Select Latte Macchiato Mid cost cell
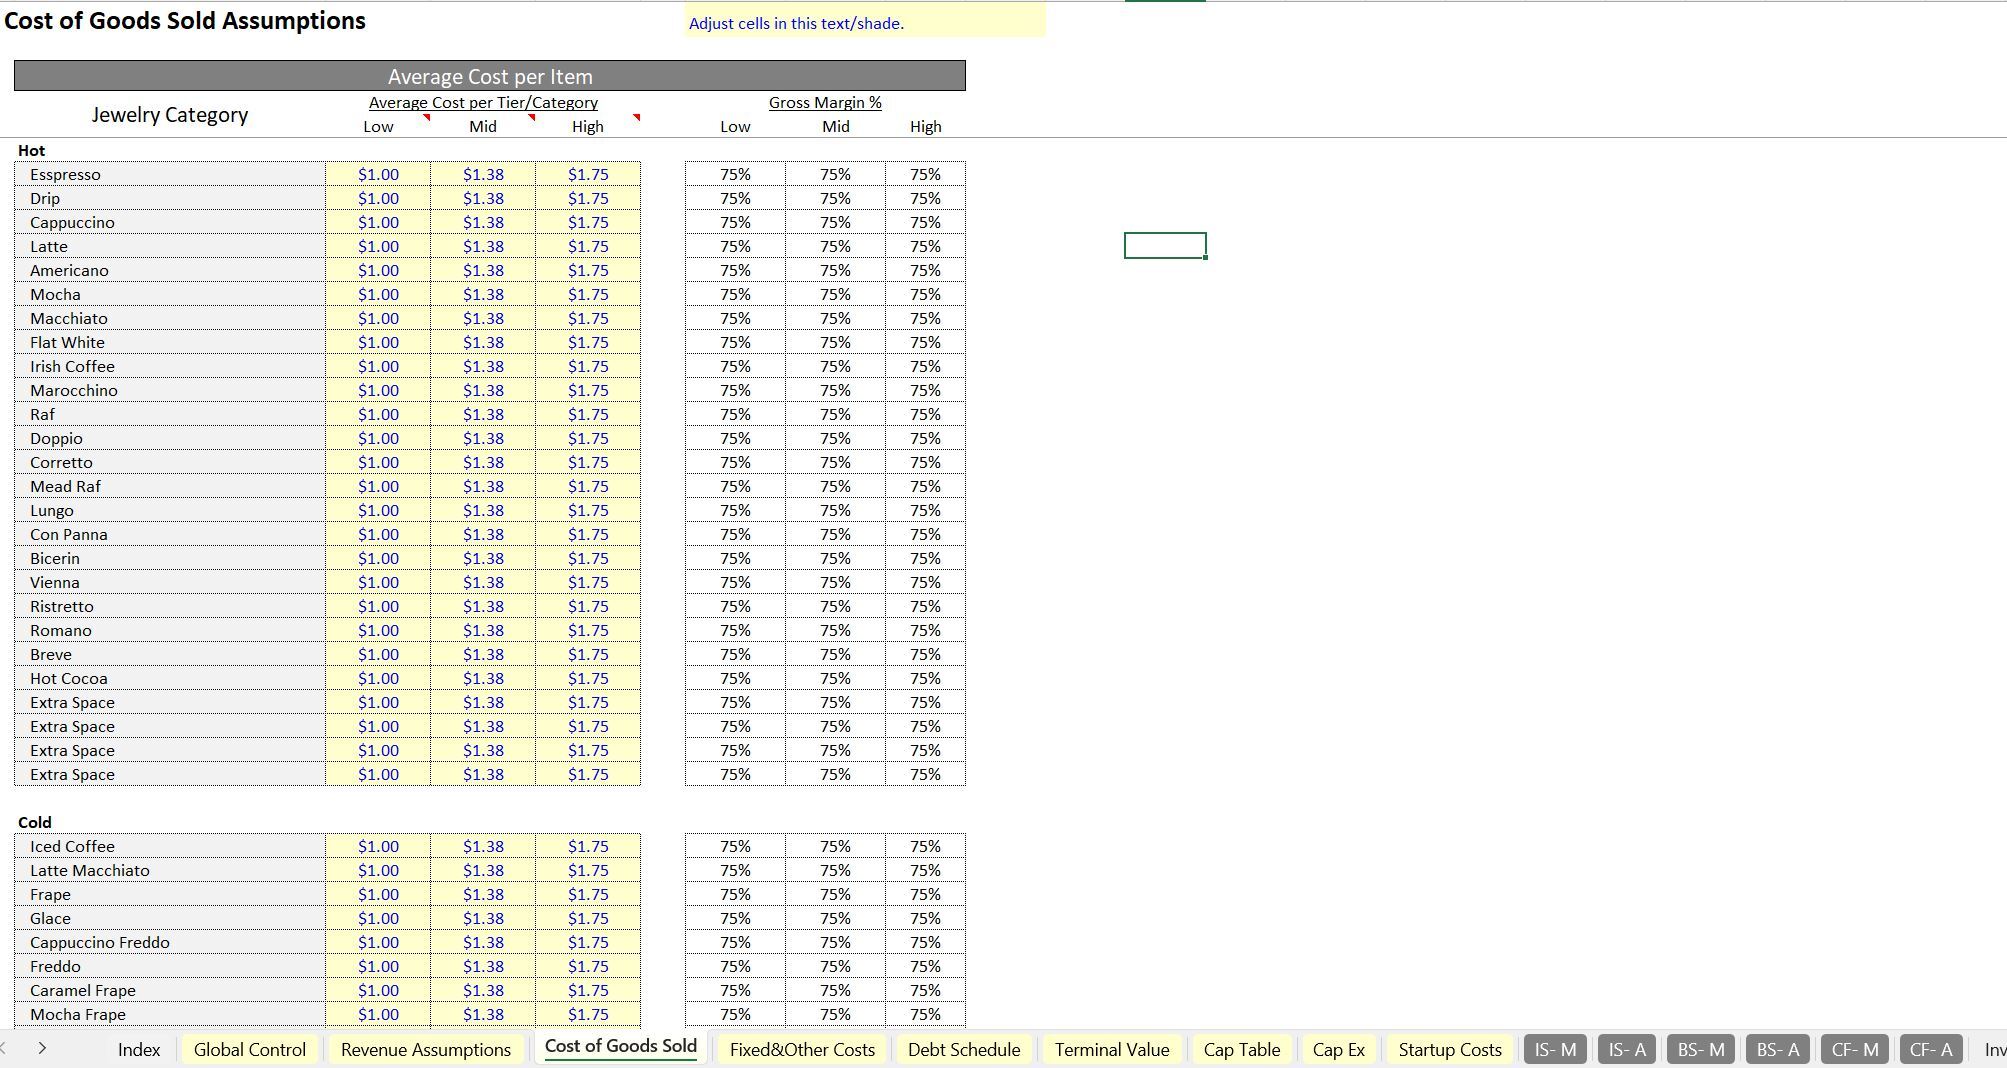Viewport: 2007px width, 1068px height. 483,870
